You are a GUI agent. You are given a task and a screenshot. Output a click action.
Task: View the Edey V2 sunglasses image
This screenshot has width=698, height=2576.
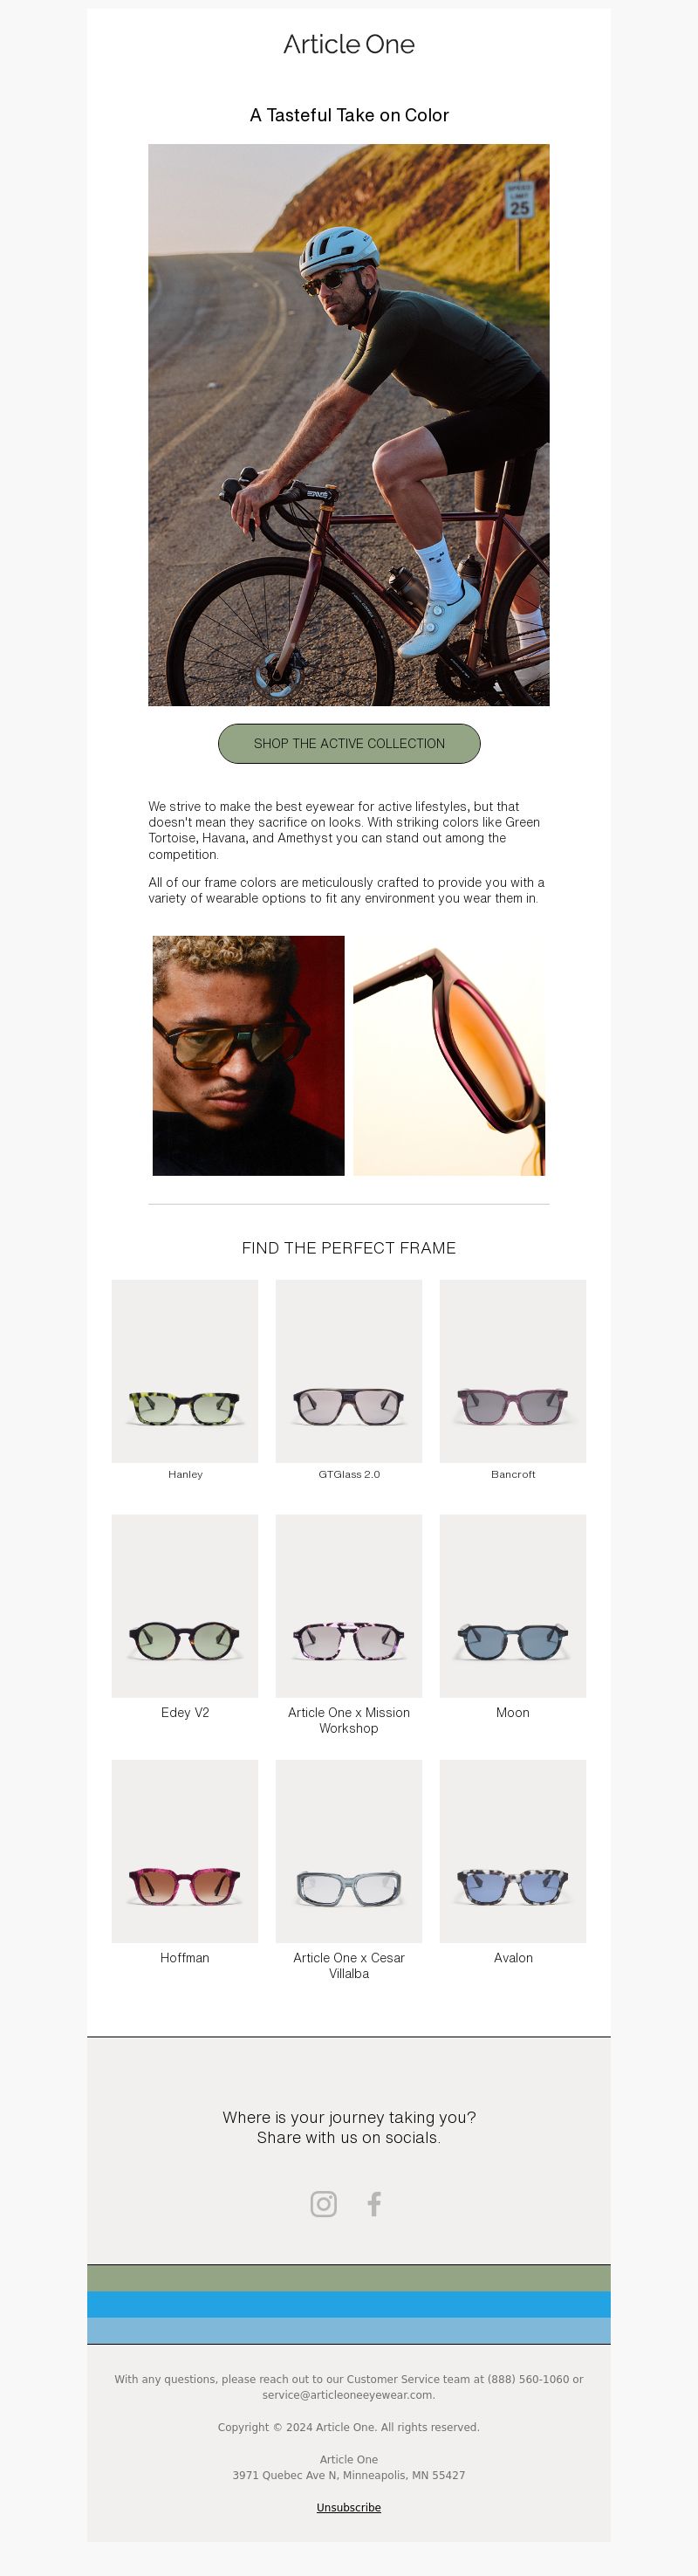point(185,1606)
